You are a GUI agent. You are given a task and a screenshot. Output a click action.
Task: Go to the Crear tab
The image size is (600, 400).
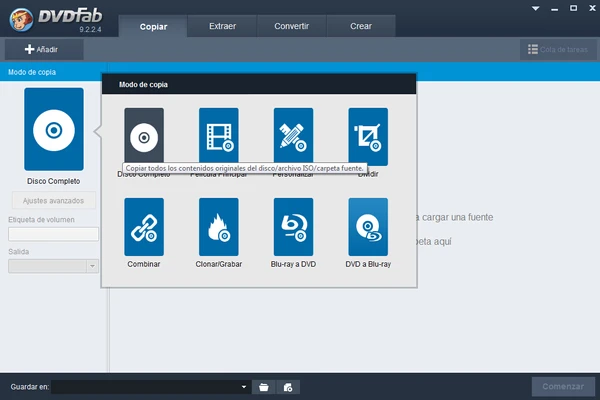tap(361, 26)
